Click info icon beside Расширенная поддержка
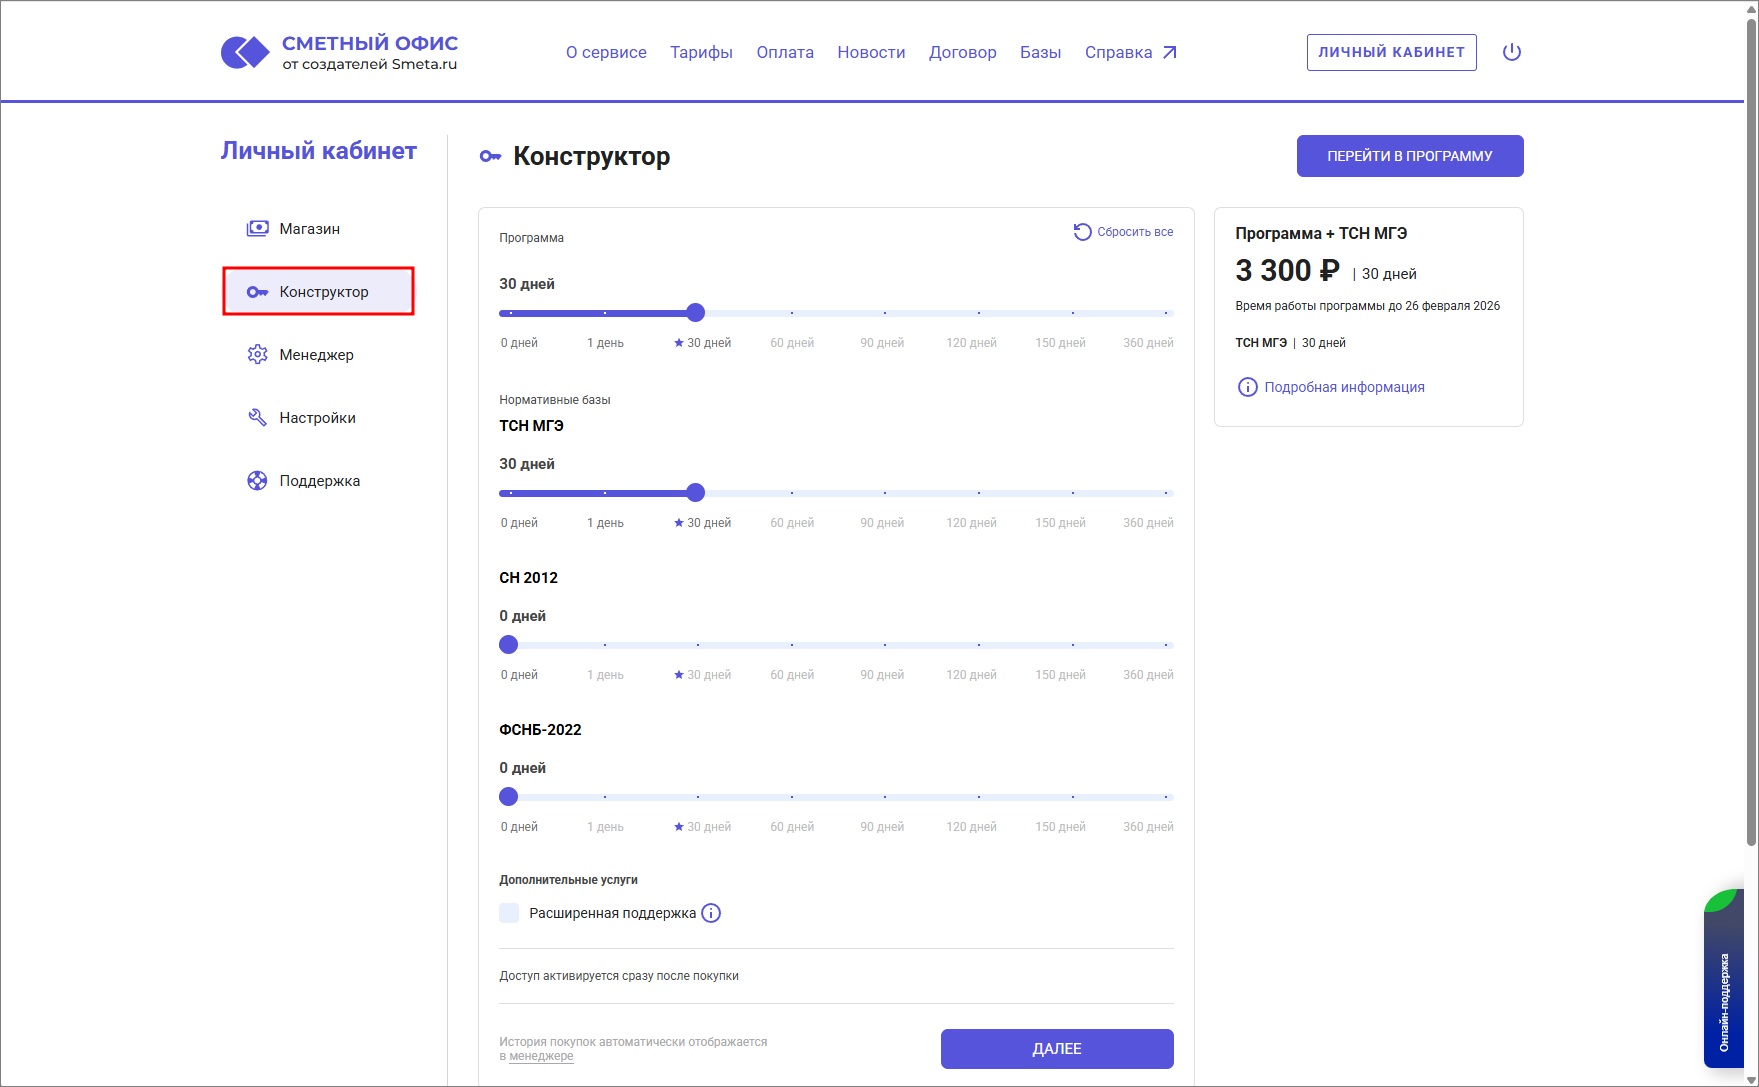1759x1087 pixels. point(711,913)
